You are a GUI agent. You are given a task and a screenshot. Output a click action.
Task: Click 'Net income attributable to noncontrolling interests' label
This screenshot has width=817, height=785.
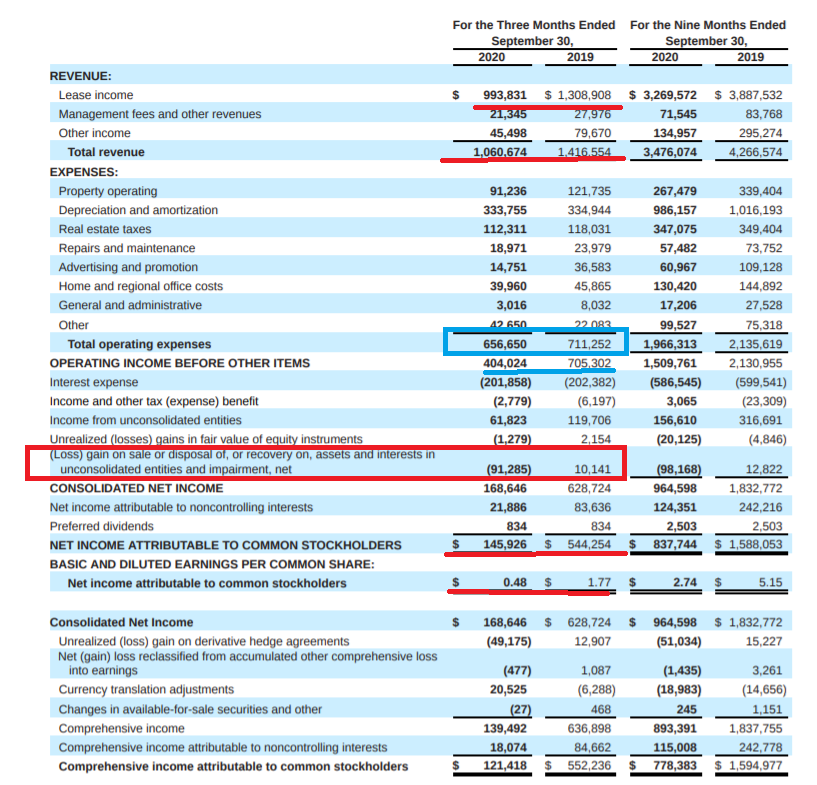[x=181, y=507]
